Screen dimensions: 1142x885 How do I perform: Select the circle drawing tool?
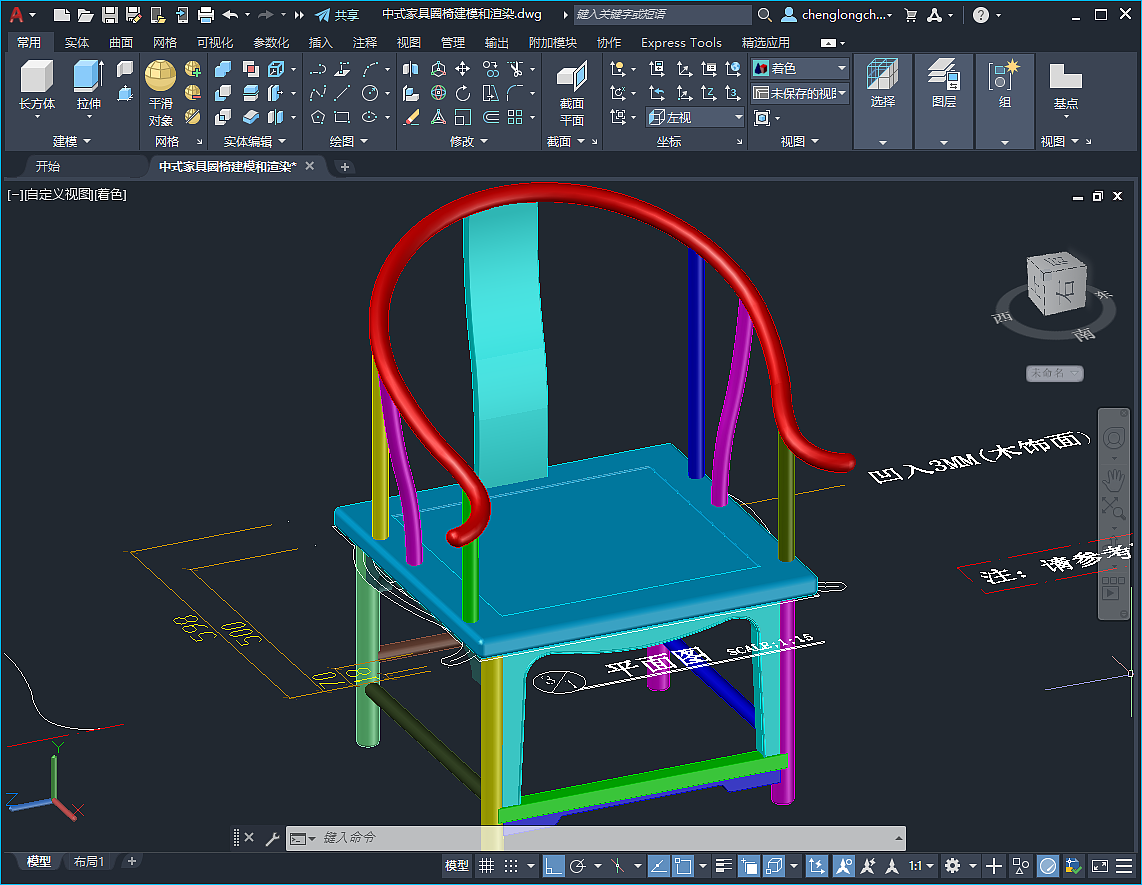pyautogui.click(x=370, y=93)
